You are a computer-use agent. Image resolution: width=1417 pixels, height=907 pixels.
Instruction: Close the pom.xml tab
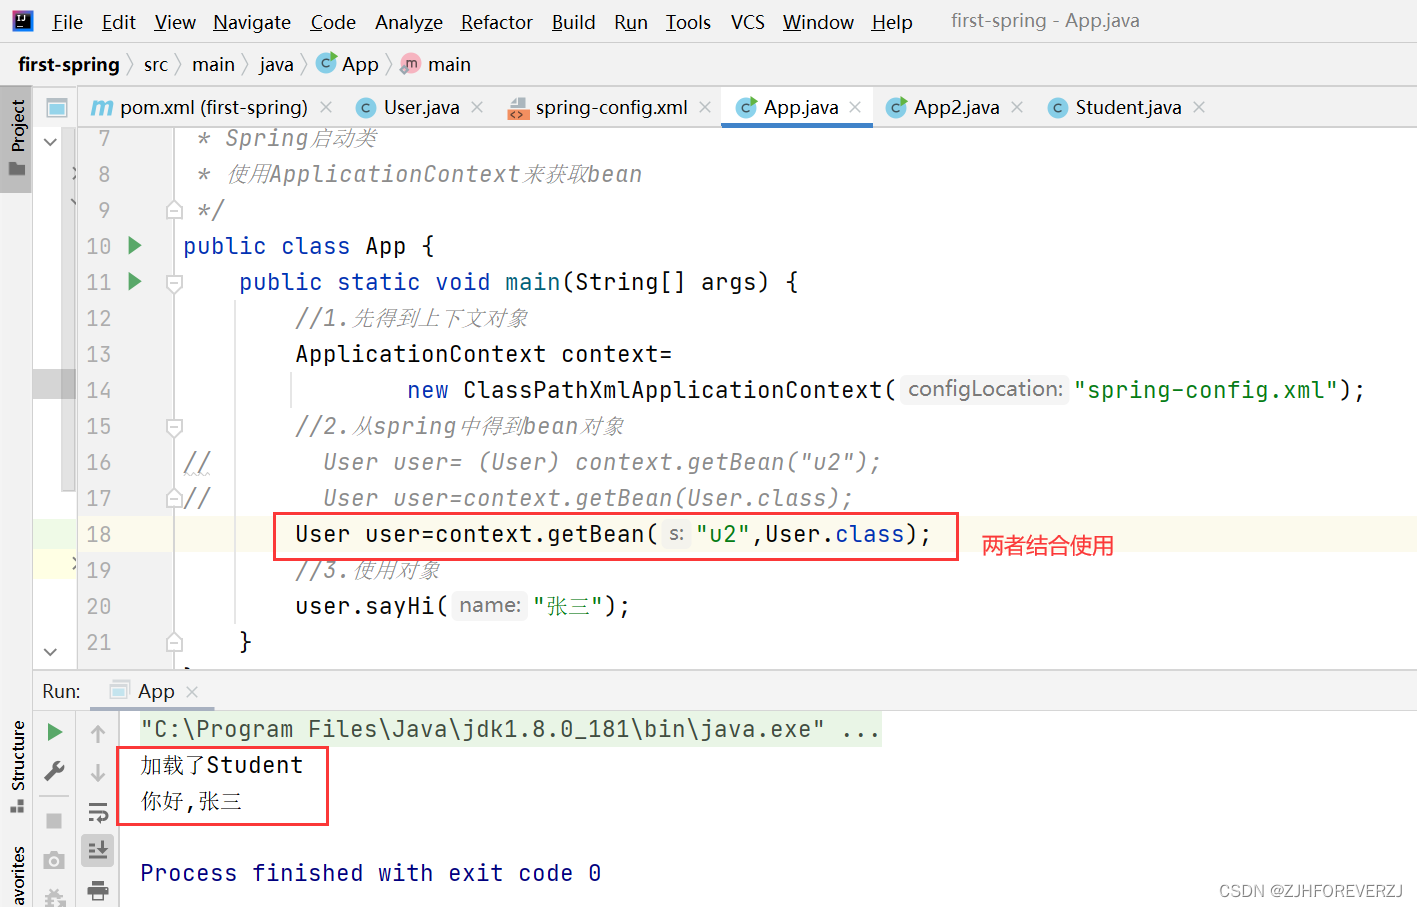(x=326, y=107)
